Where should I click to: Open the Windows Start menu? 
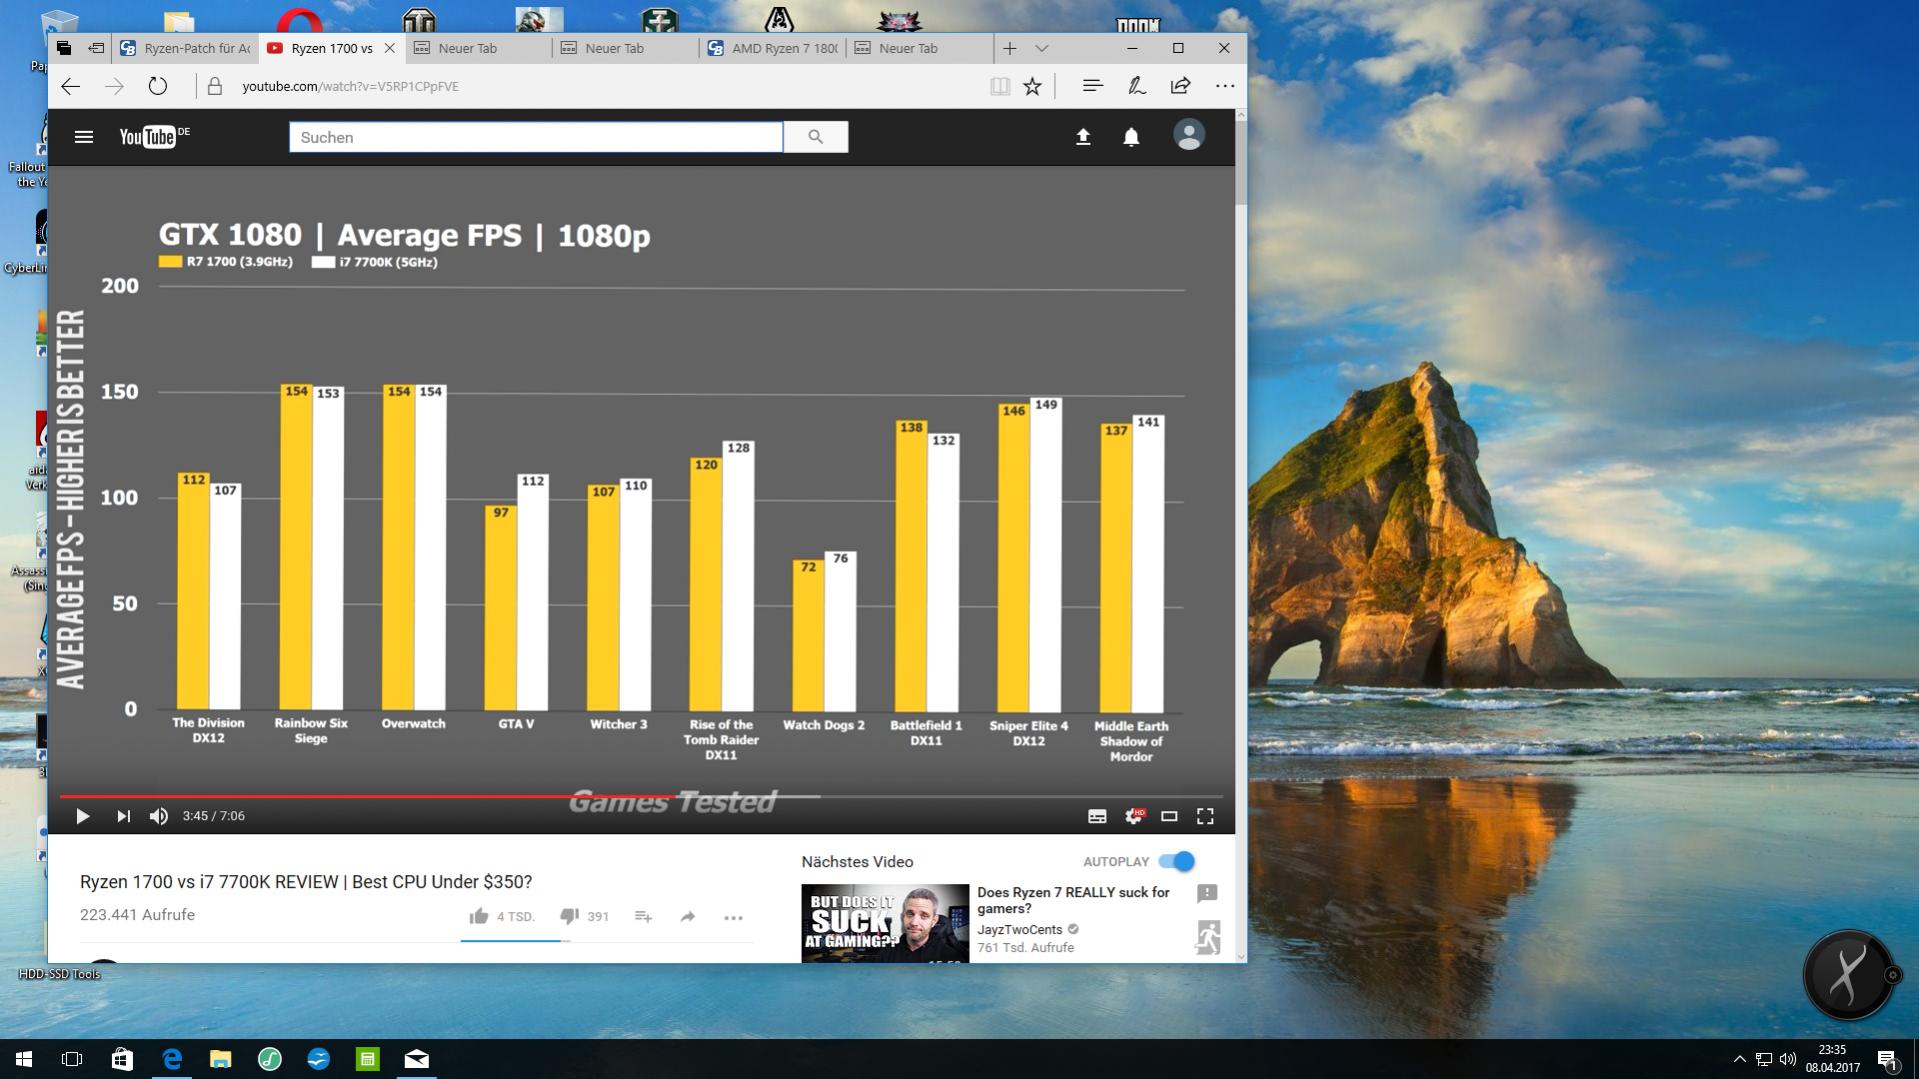click(24, 1059)
